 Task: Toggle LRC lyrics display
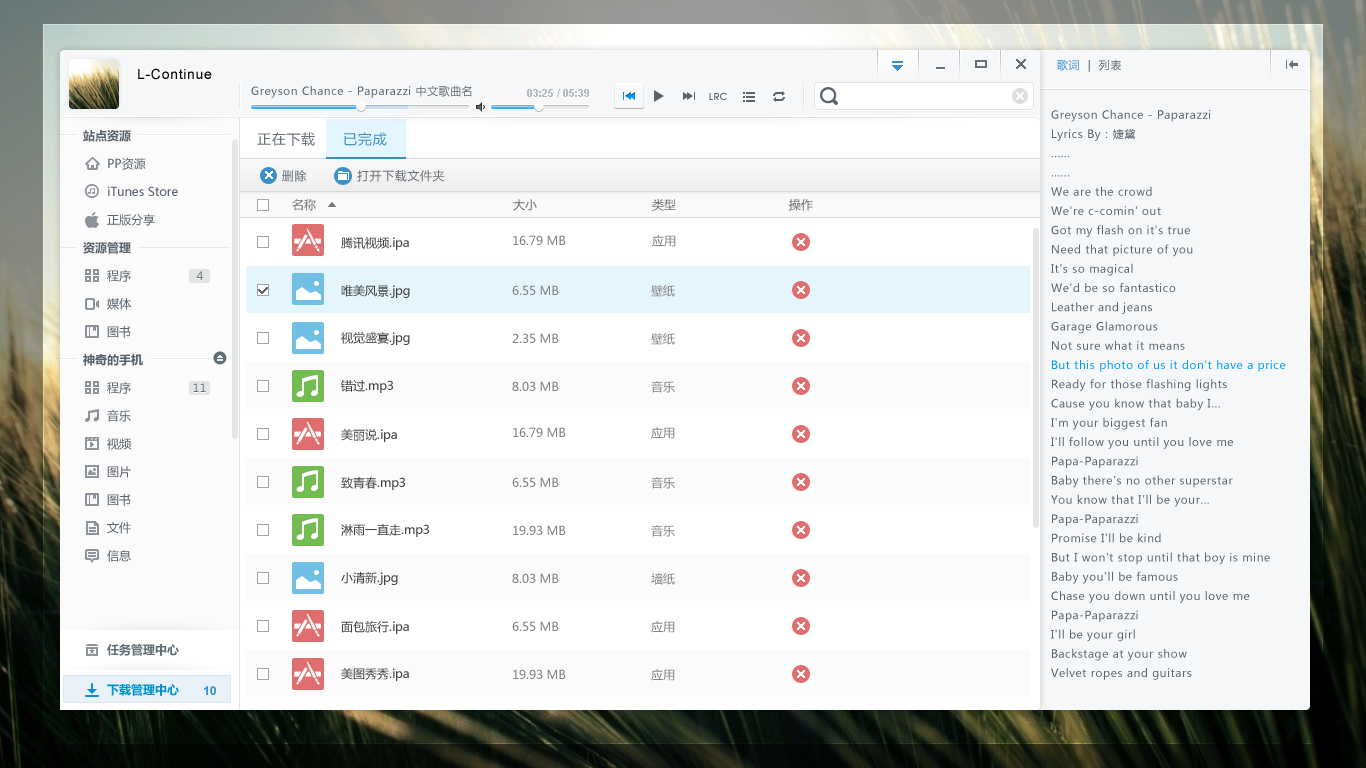point(718,97)
